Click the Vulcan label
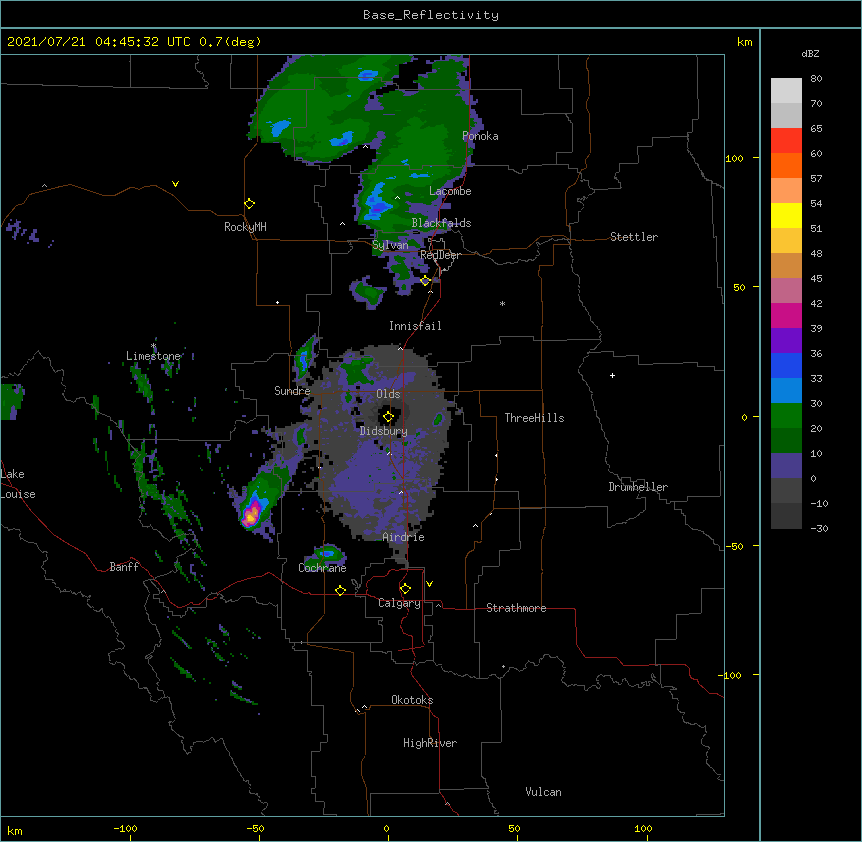The image size is (862, 842). (543, 792)
